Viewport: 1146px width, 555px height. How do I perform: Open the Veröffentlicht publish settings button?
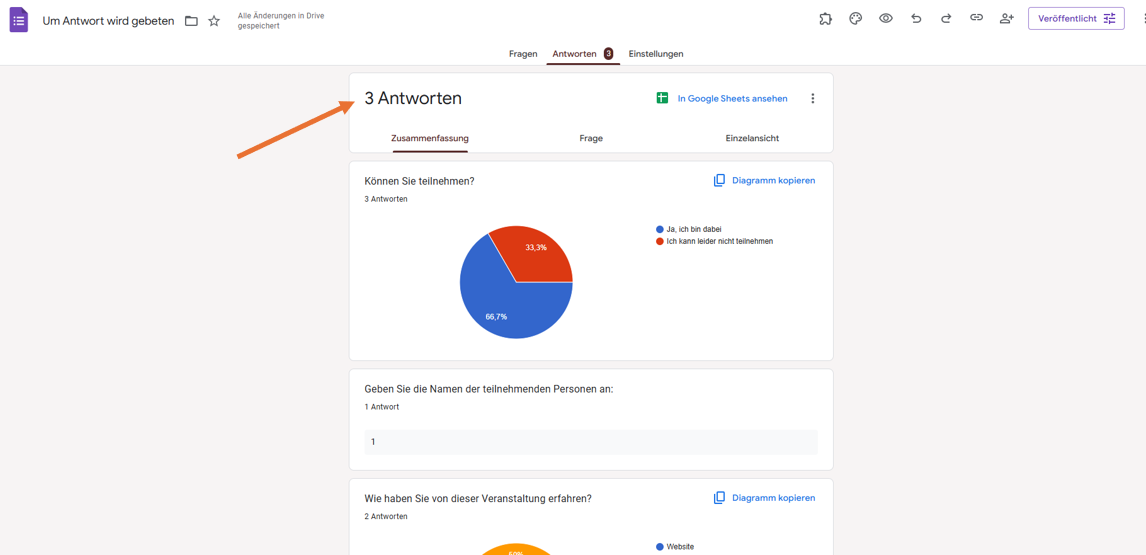pyautogui.click(x=1076, y=18)
